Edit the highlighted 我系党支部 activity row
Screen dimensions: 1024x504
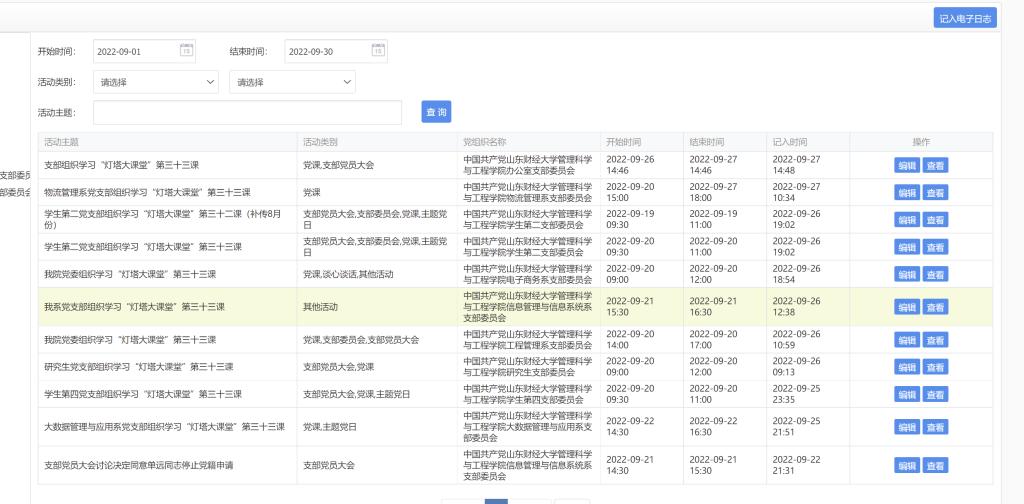pyautogui.click(x=906, y=307)
